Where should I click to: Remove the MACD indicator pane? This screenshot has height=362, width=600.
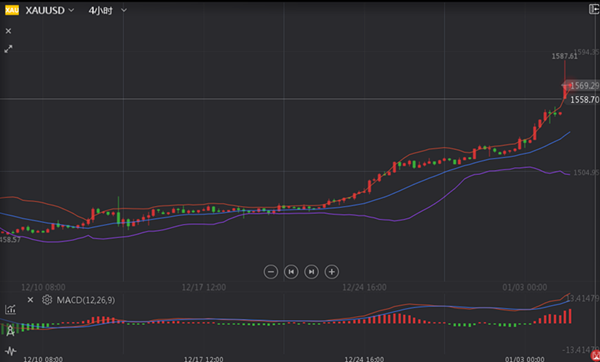[31, 300]
